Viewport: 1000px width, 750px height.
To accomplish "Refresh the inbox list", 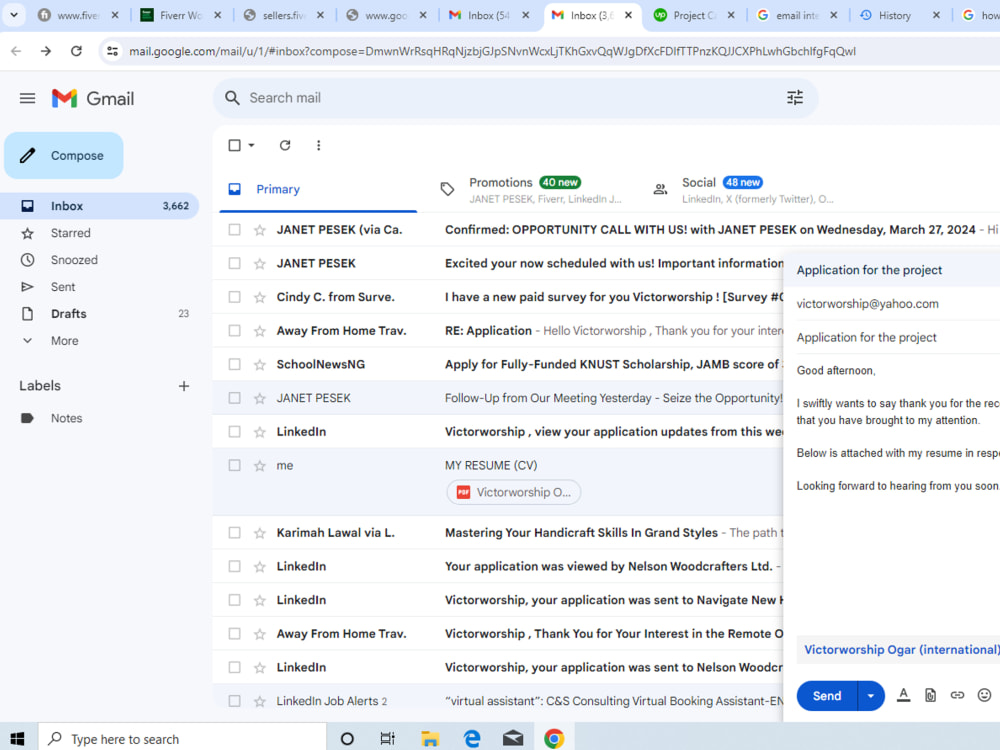I will (285, 145).
